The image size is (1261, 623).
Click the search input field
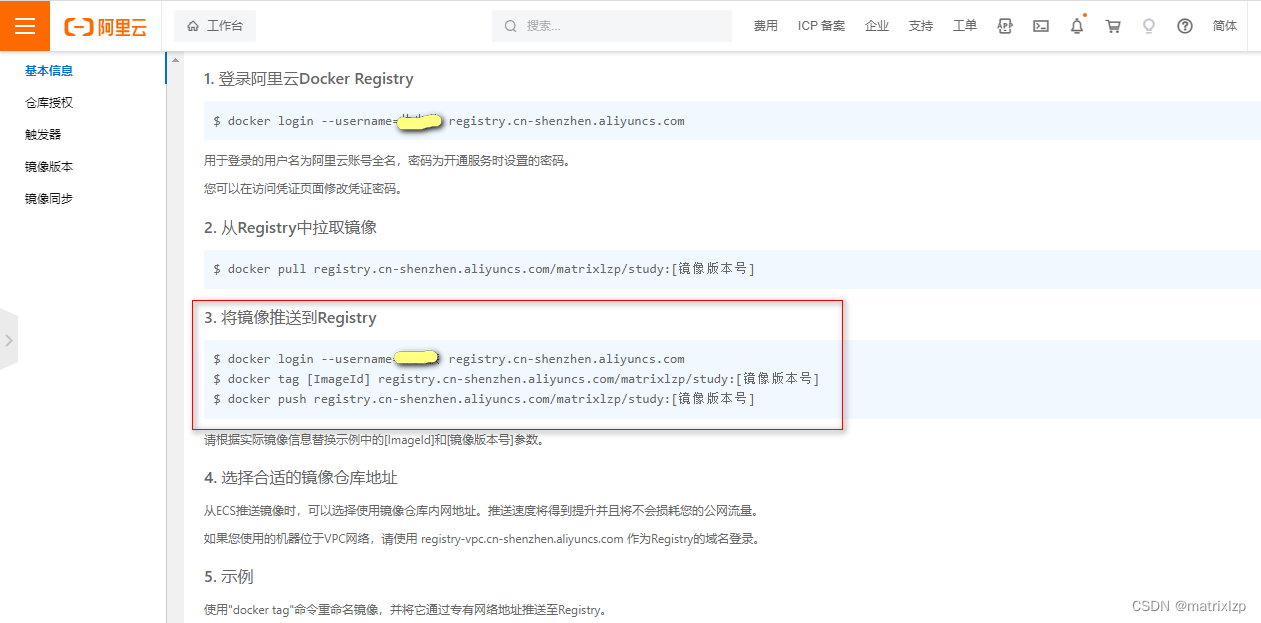tap(612, 26)
